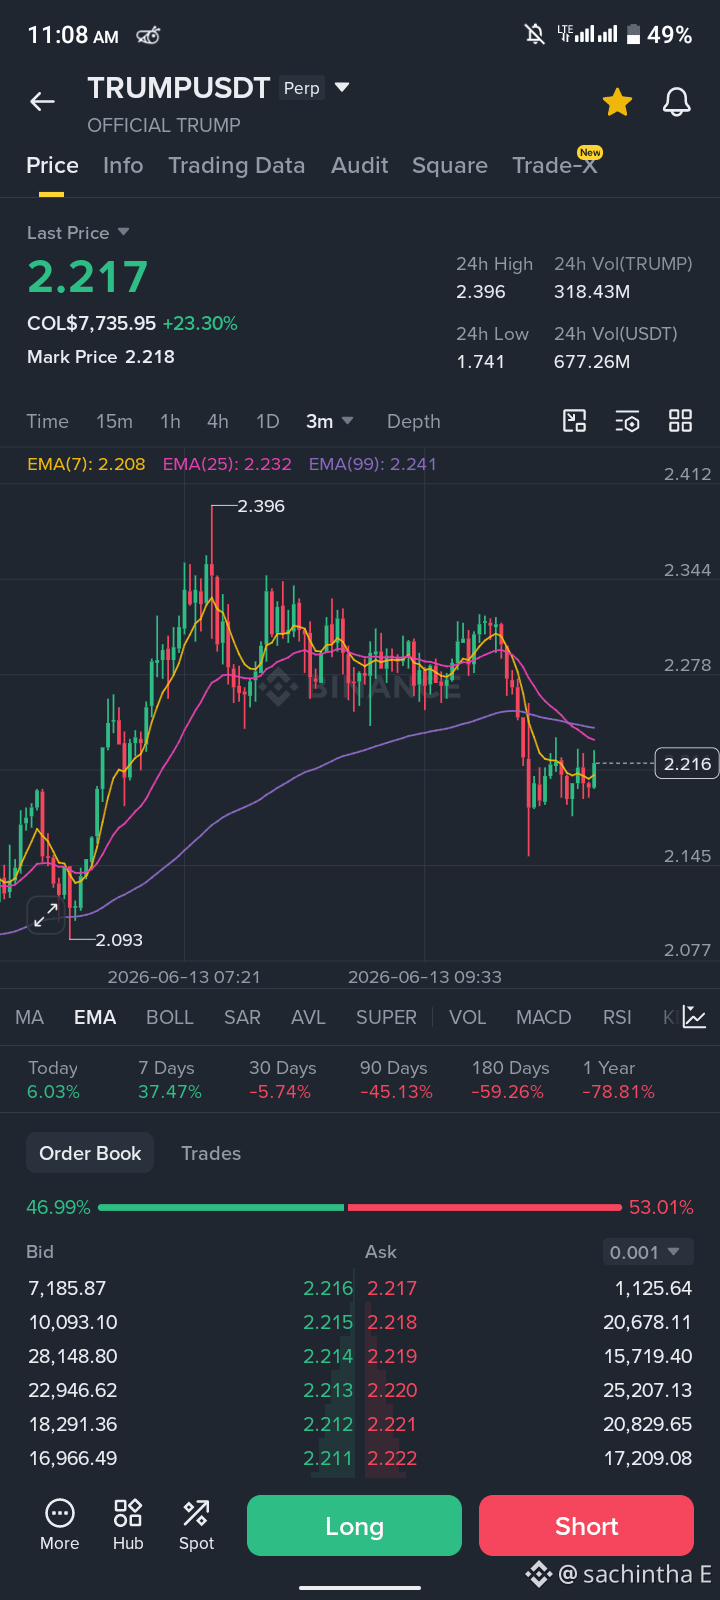720x1600 pixels.
Task: Open the Hub icon
Action: click(128, 1526)
